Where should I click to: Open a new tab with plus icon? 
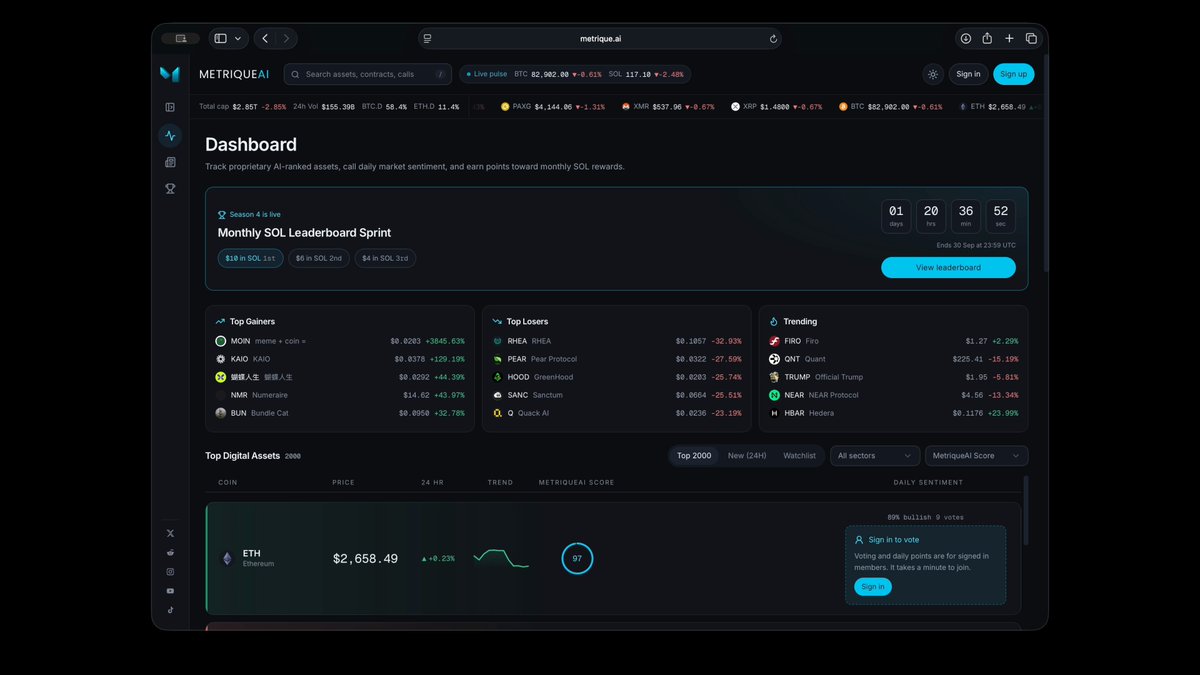[1009, 38]
